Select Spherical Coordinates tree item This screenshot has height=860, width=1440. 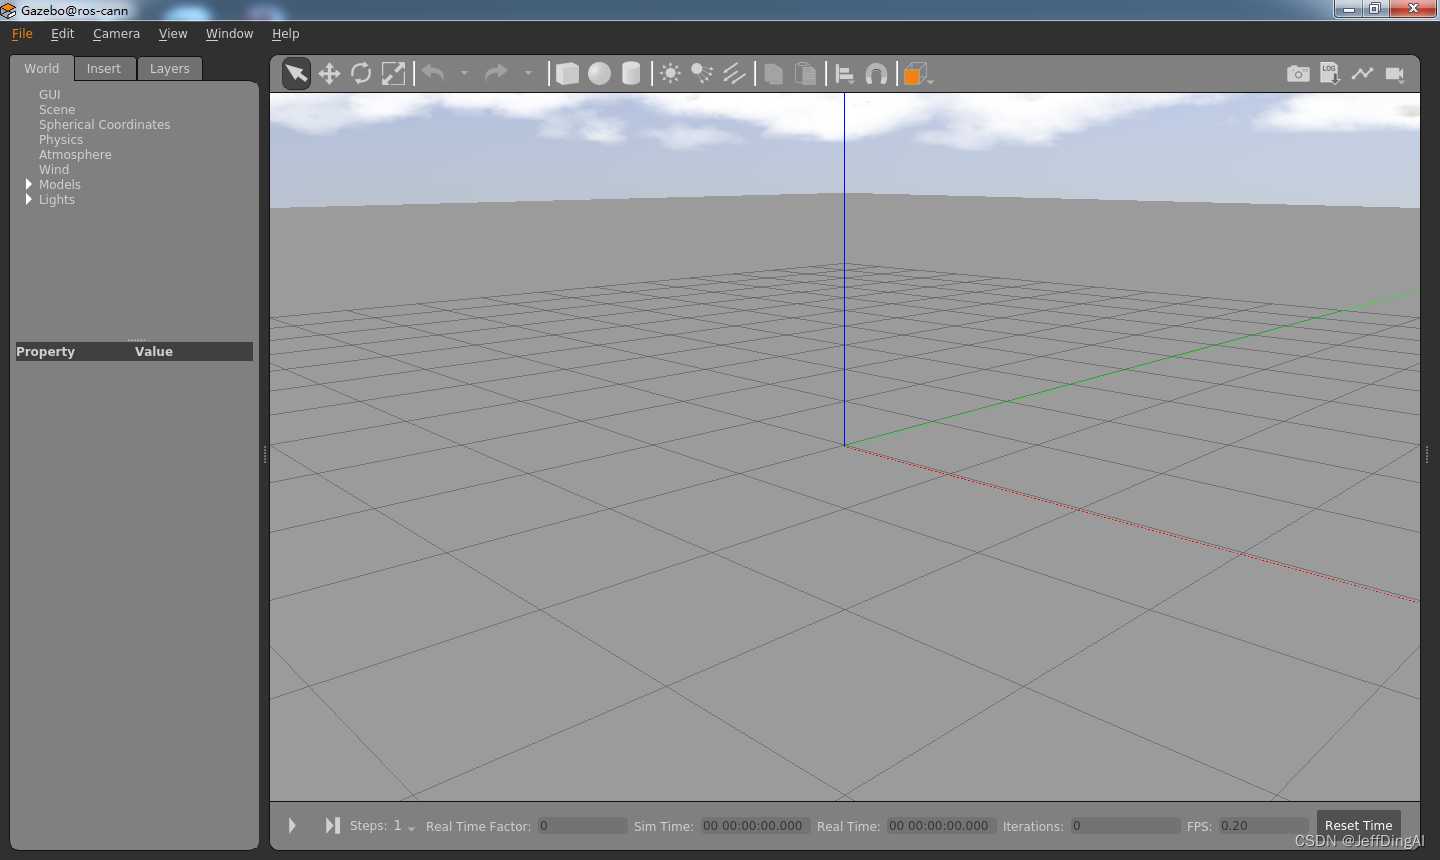click(105, 124)
